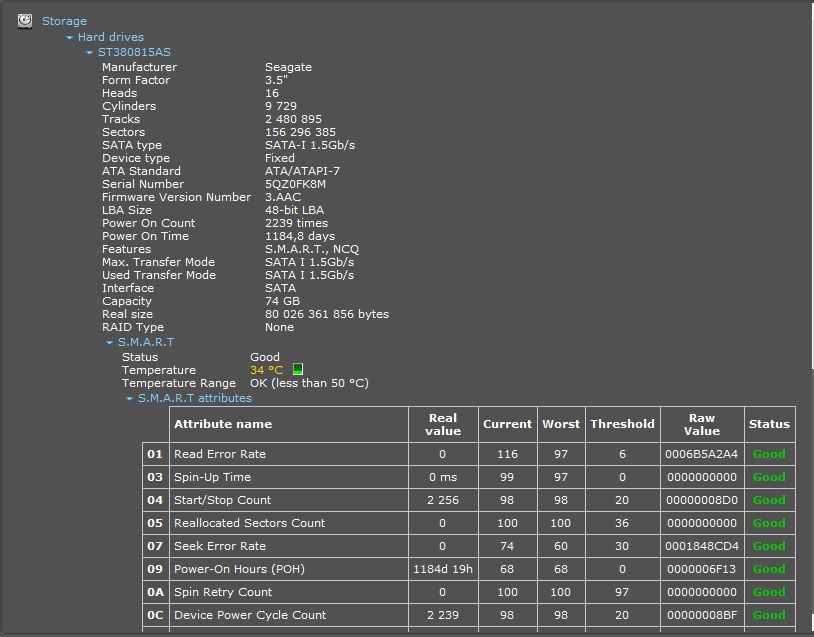Image resolution: width=814 pixels, height=637 pixels.
Task: Click the green temperature indicator icon
Action: [298, 369]
